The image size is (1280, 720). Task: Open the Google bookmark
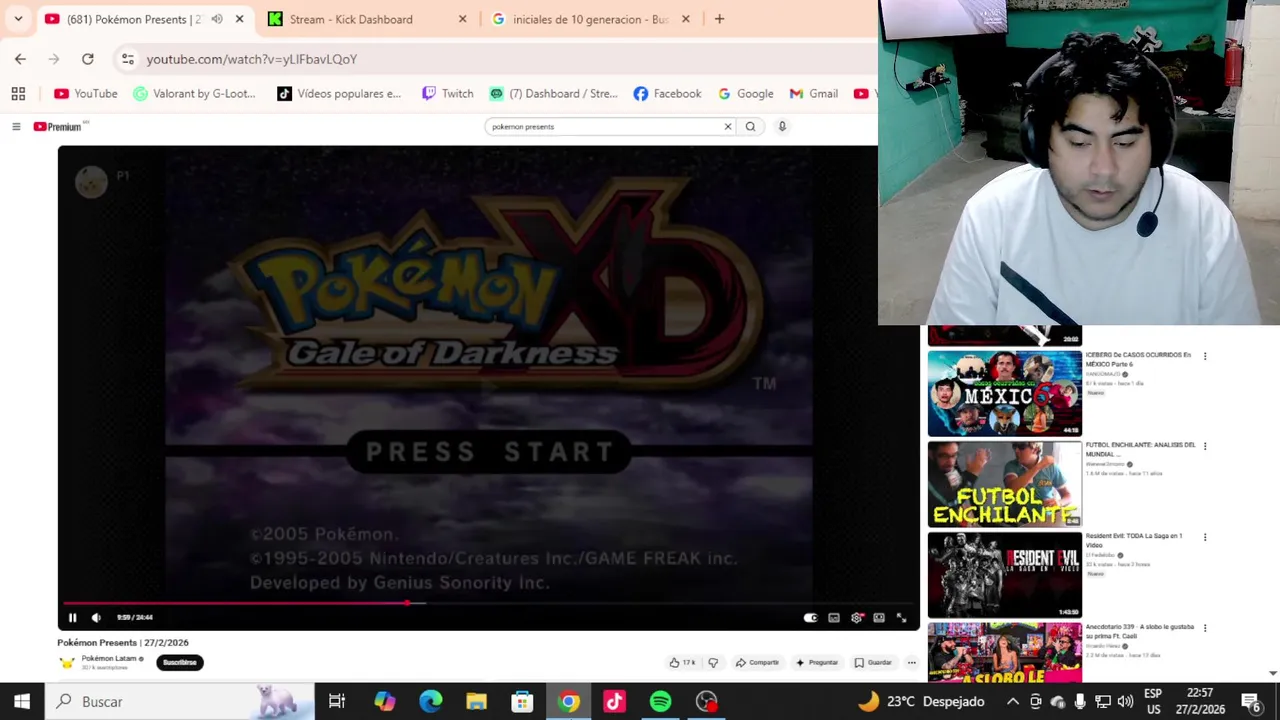click(746, 94)
